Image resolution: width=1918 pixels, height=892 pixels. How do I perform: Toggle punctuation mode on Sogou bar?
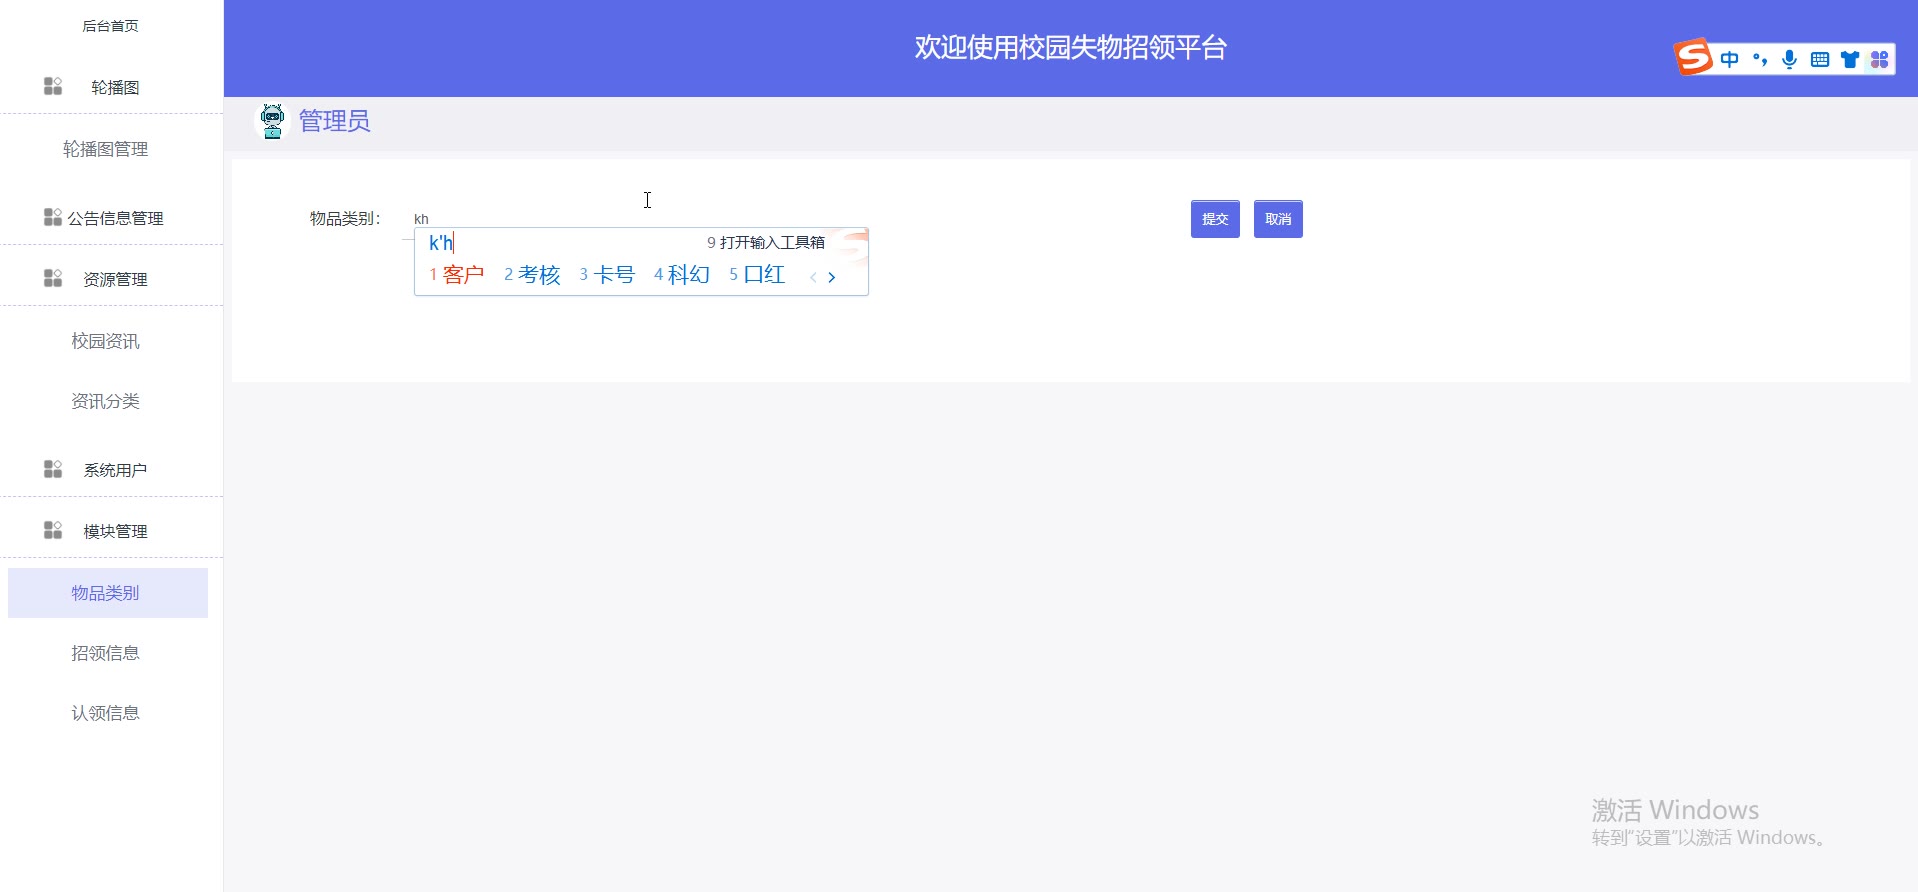[x=1760, y=60]
